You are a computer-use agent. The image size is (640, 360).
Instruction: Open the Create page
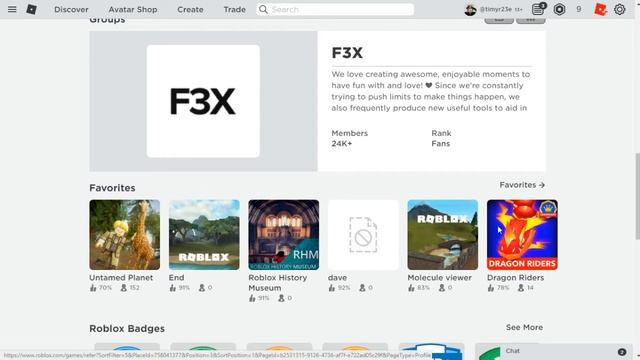(190, 9)
